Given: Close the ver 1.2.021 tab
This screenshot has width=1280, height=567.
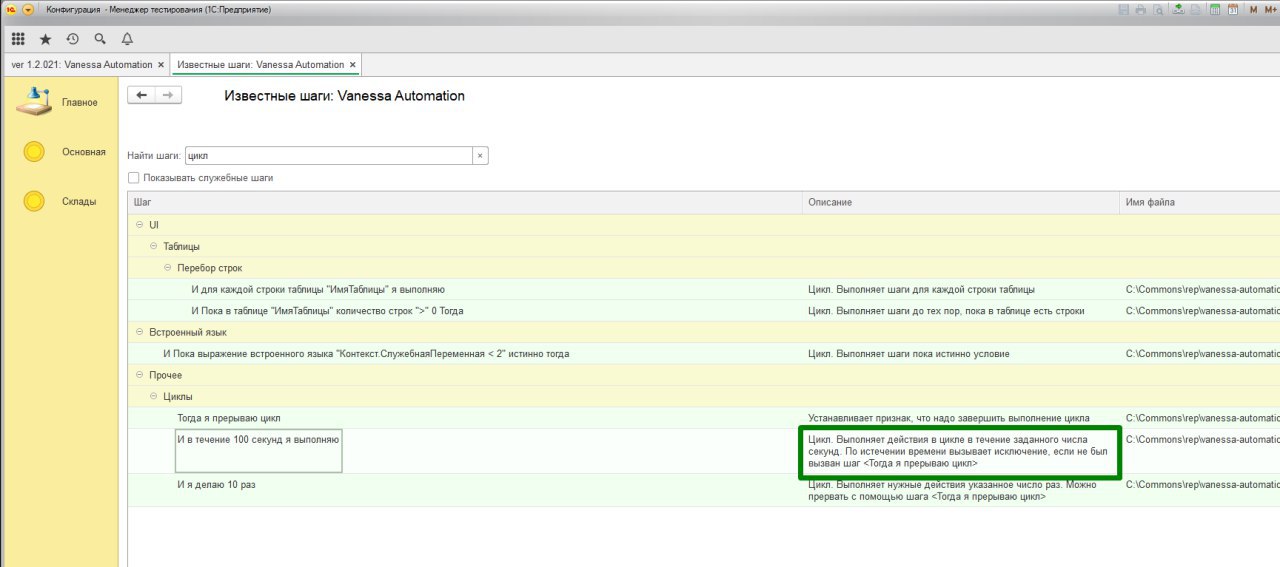Looking at the screenshot, I should 161,64.
